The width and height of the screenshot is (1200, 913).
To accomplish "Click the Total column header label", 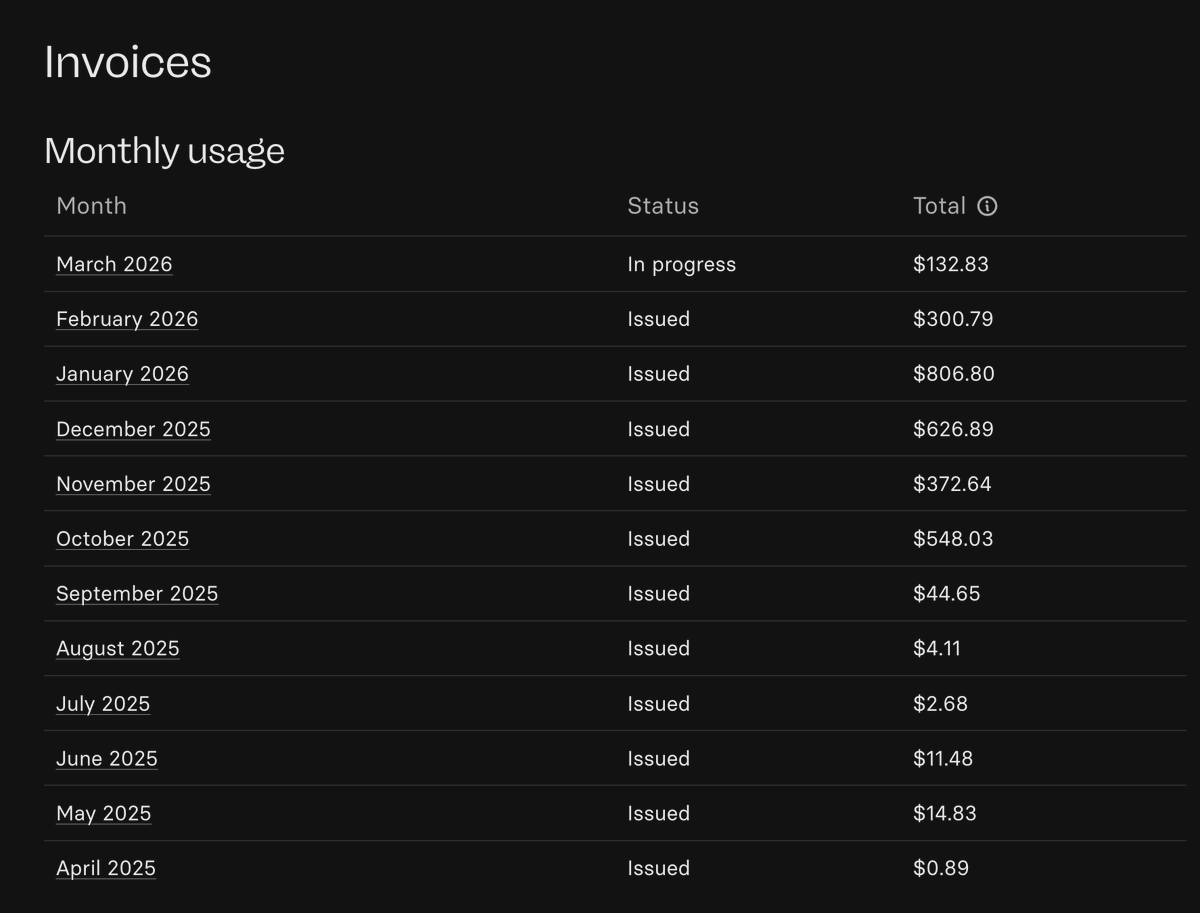I will click(x=939, y=206).
